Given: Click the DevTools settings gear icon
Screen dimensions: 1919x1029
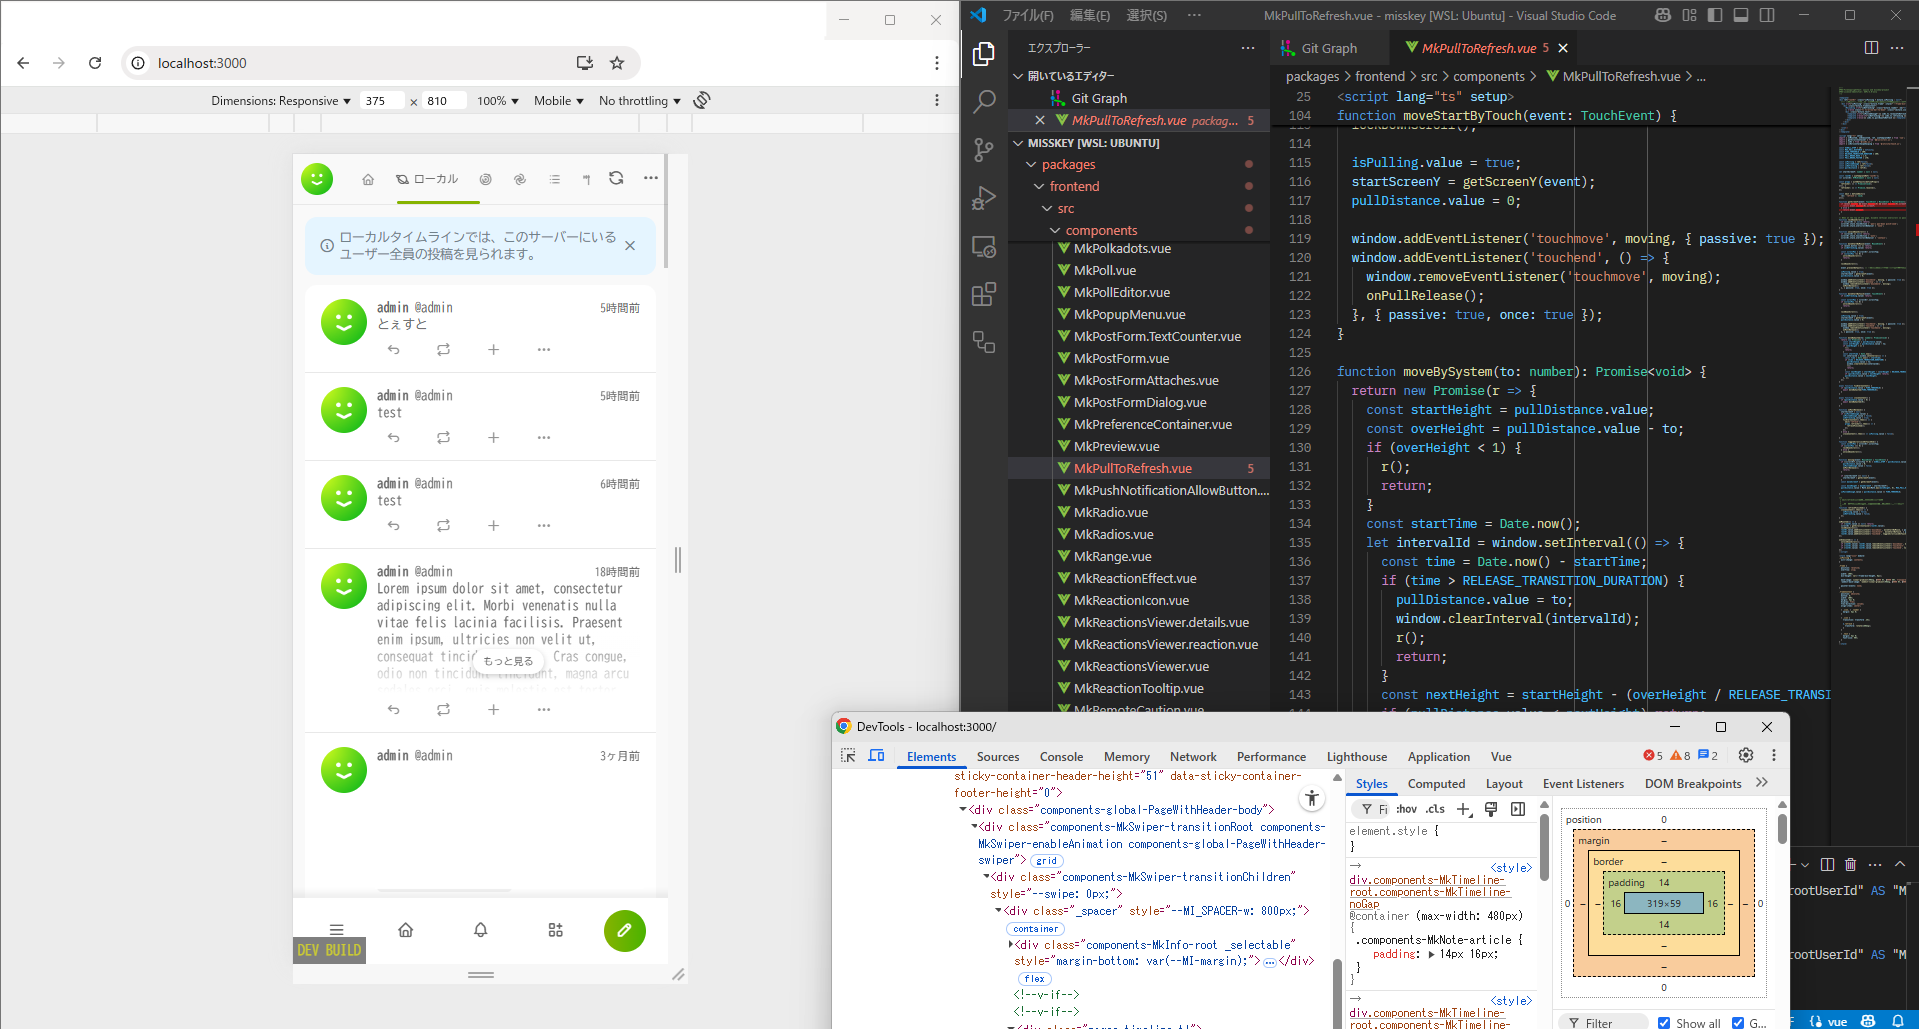Looking at the screenshot, I should [x=1745, y=756].
